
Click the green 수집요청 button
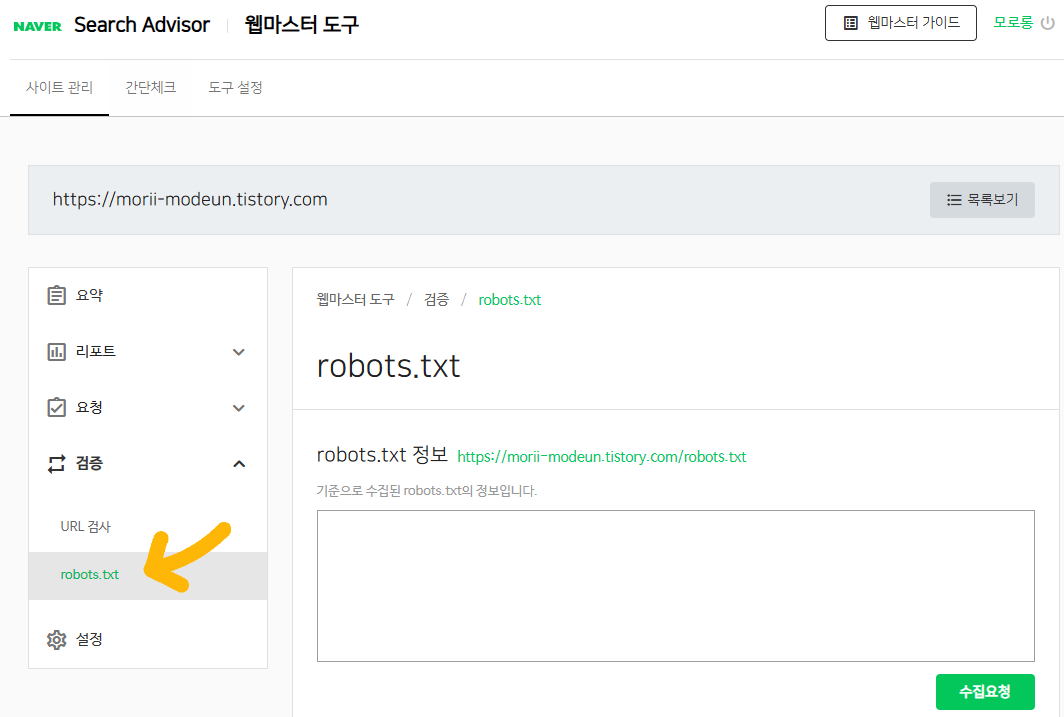[985, 692]
